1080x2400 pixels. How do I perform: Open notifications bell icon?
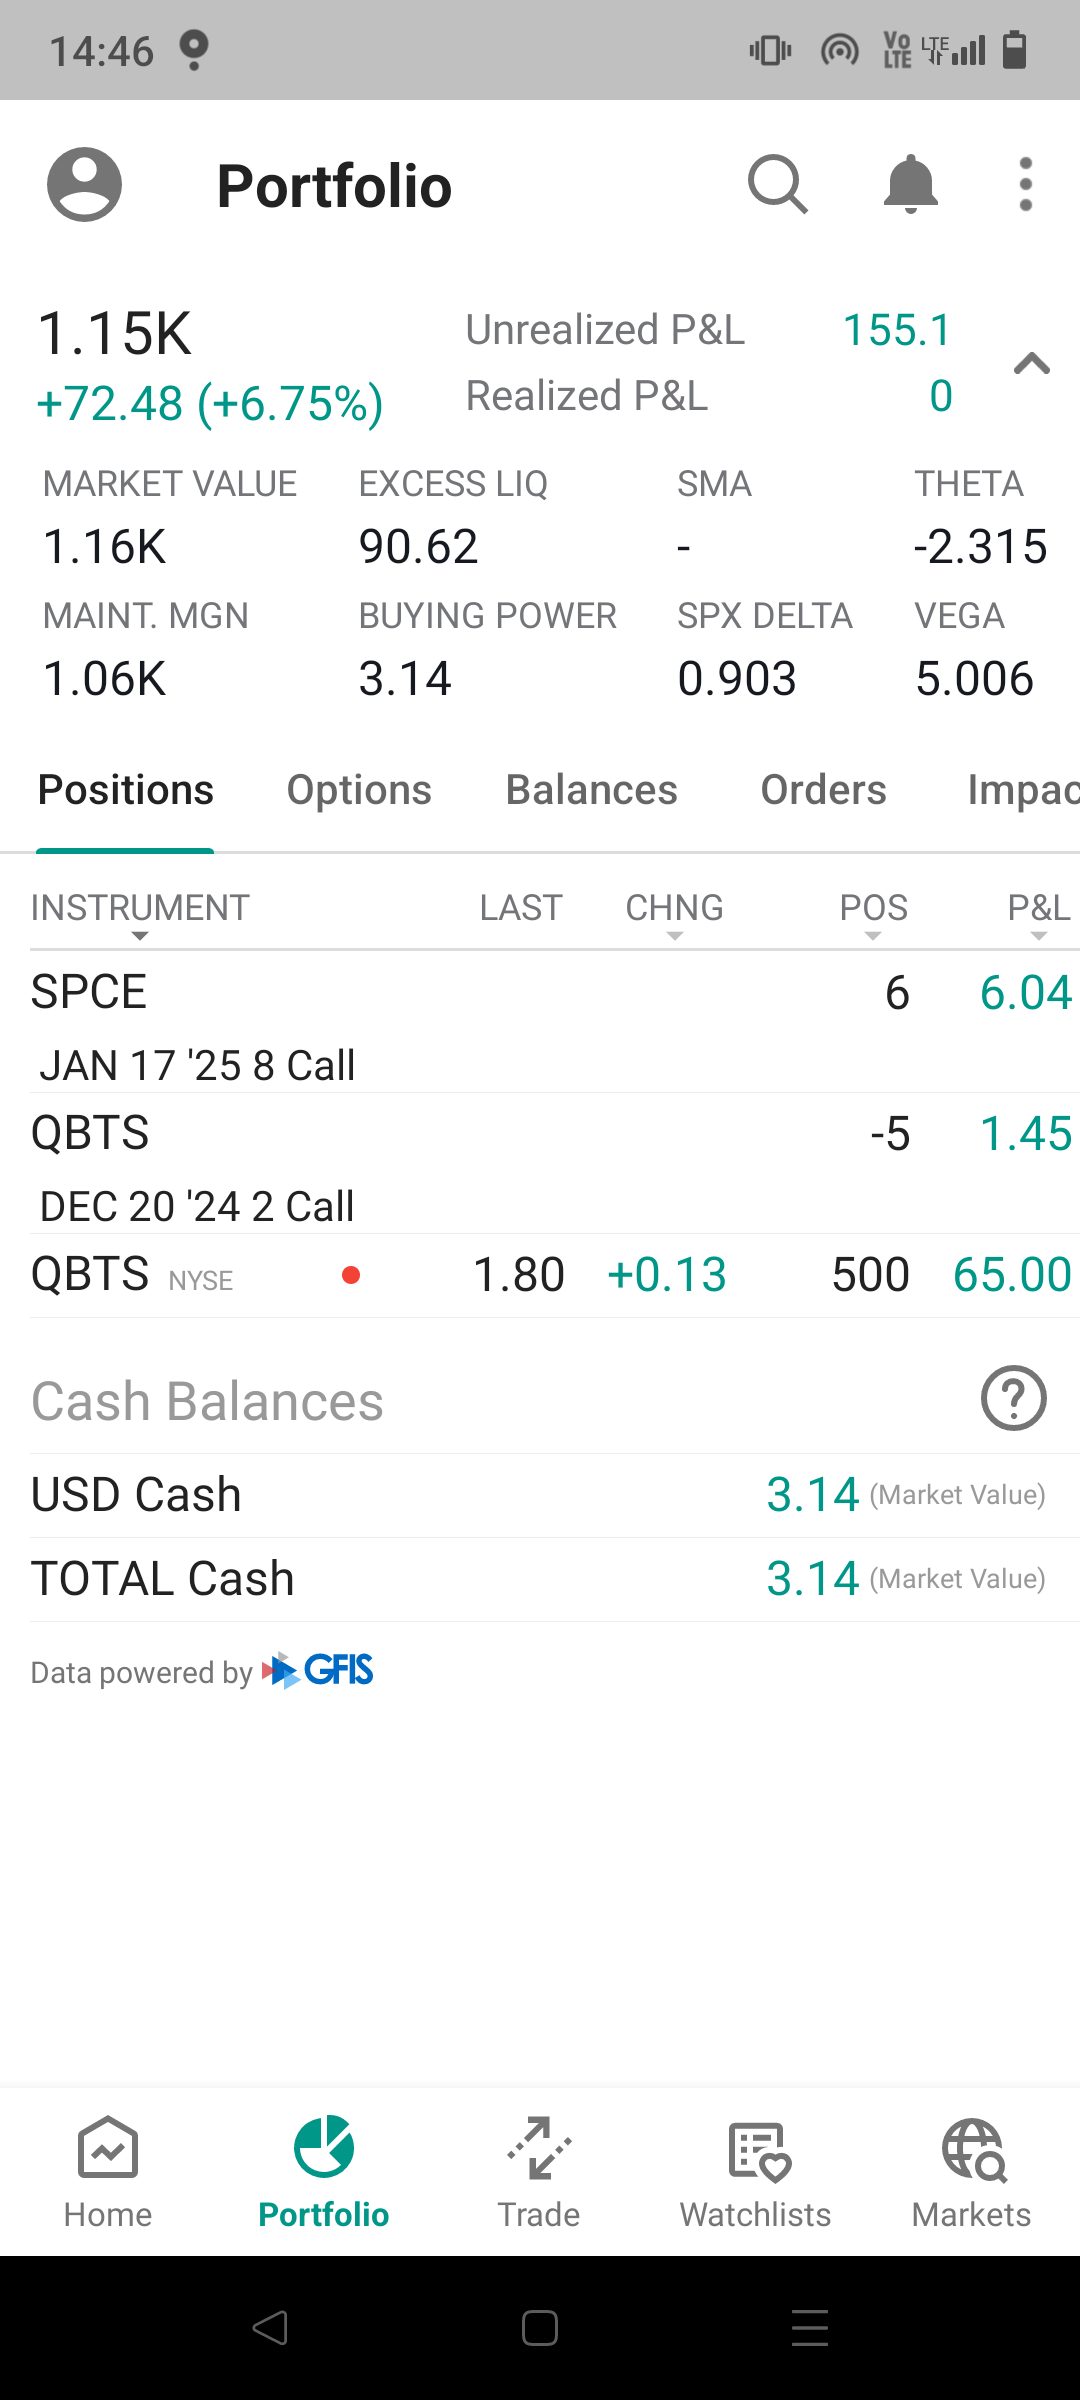click(910, 185)
